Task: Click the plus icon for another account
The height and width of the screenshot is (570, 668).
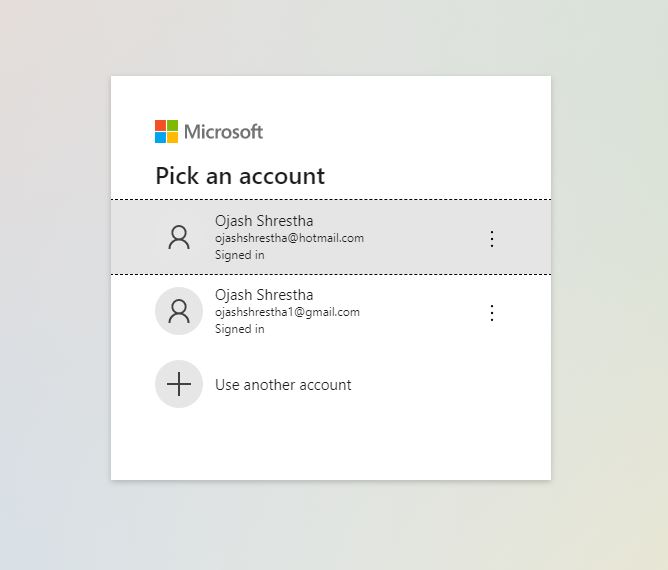Action: click(179, 384)
